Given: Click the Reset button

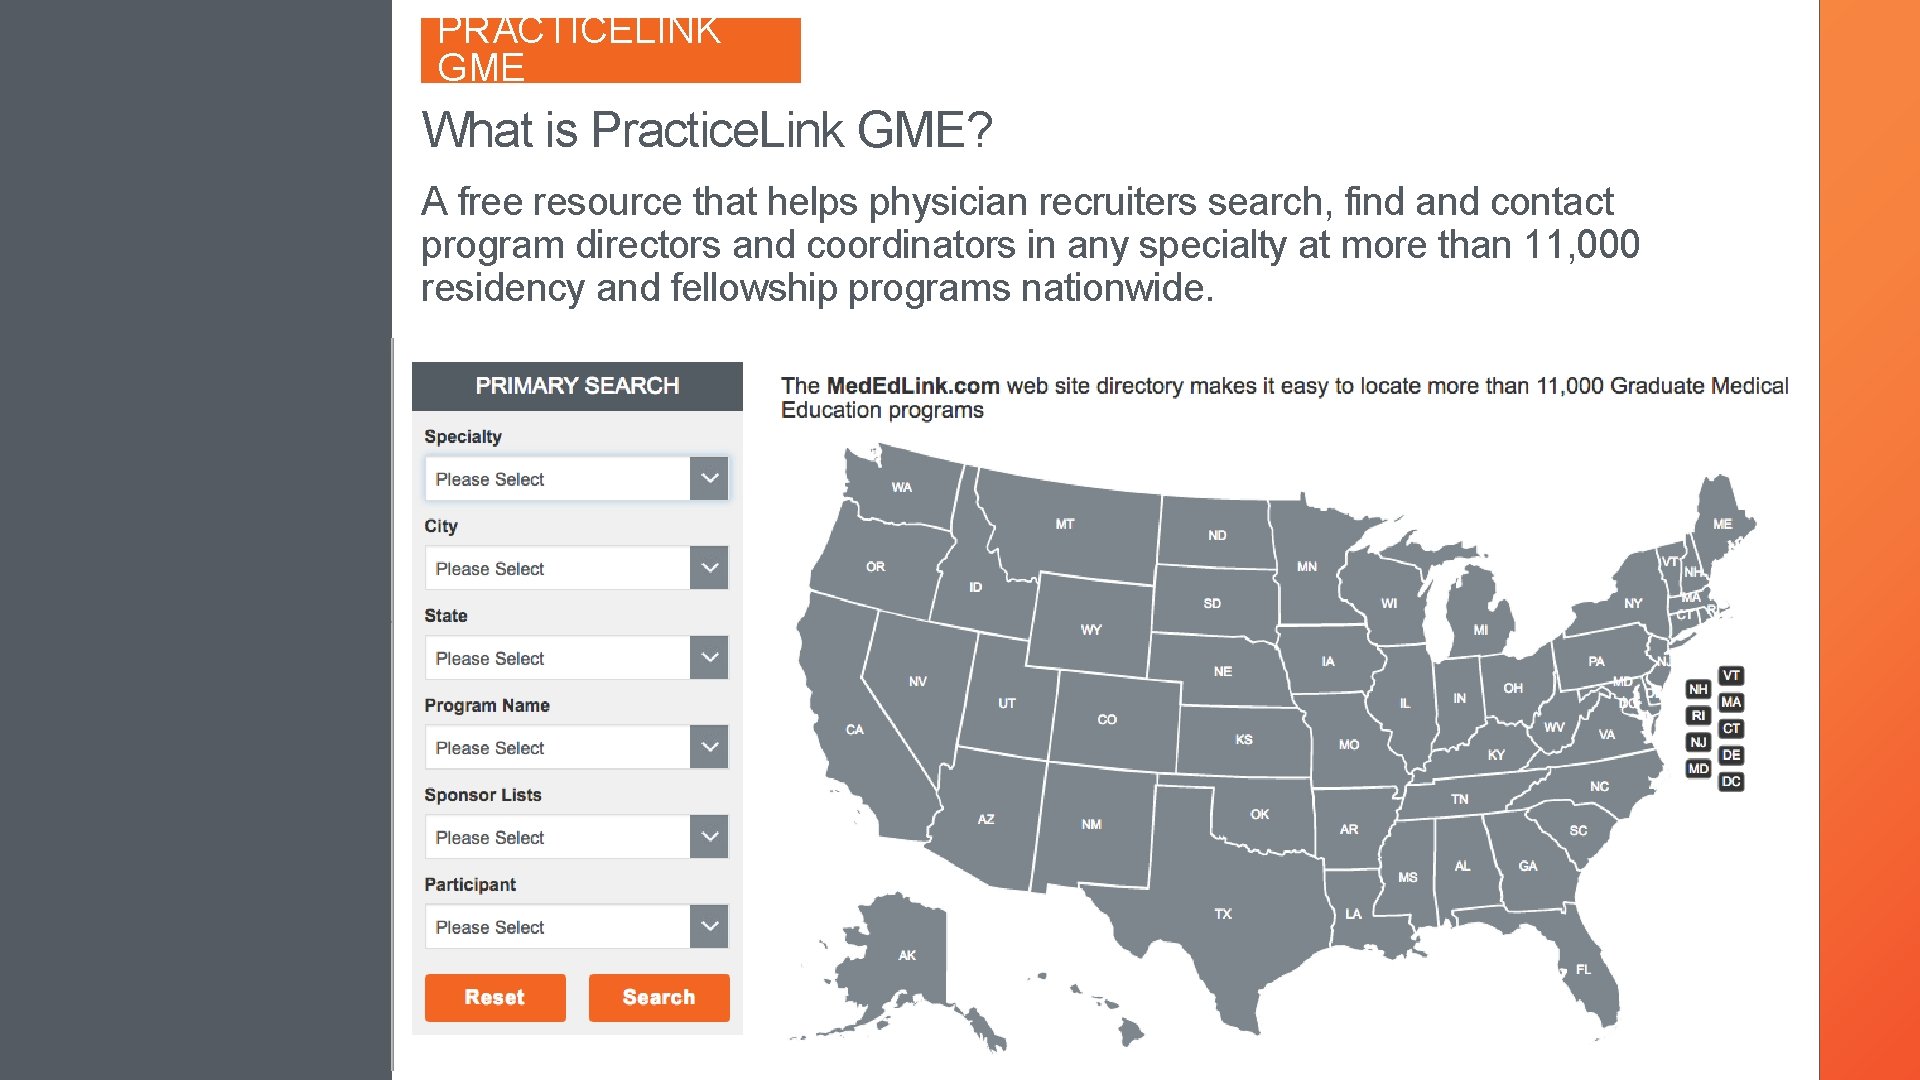Looking at the screenshot, I should point(496,996).
